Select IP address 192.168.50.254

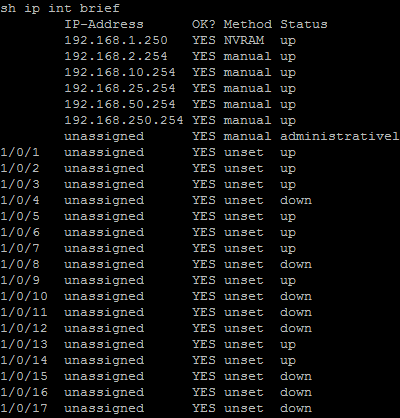coord(120,104)
